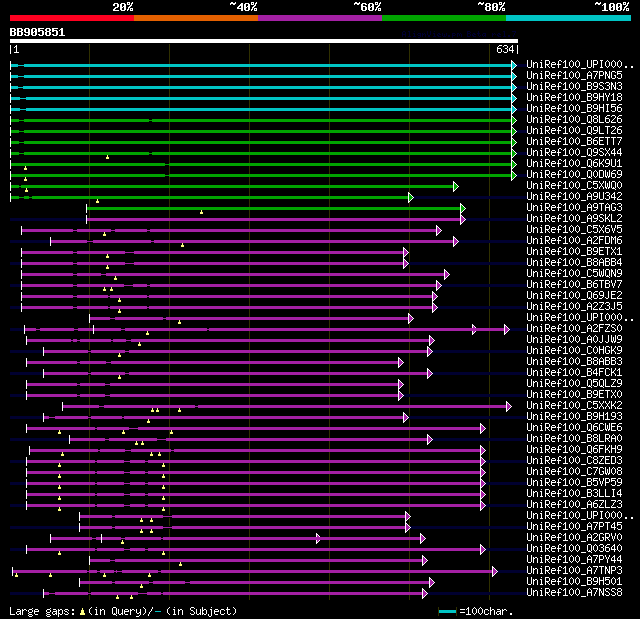The height and width of the screenshot is (619, 640).
Task: Open the UniRef100_B3LLI4 hit label
Action: coord(574,494)
